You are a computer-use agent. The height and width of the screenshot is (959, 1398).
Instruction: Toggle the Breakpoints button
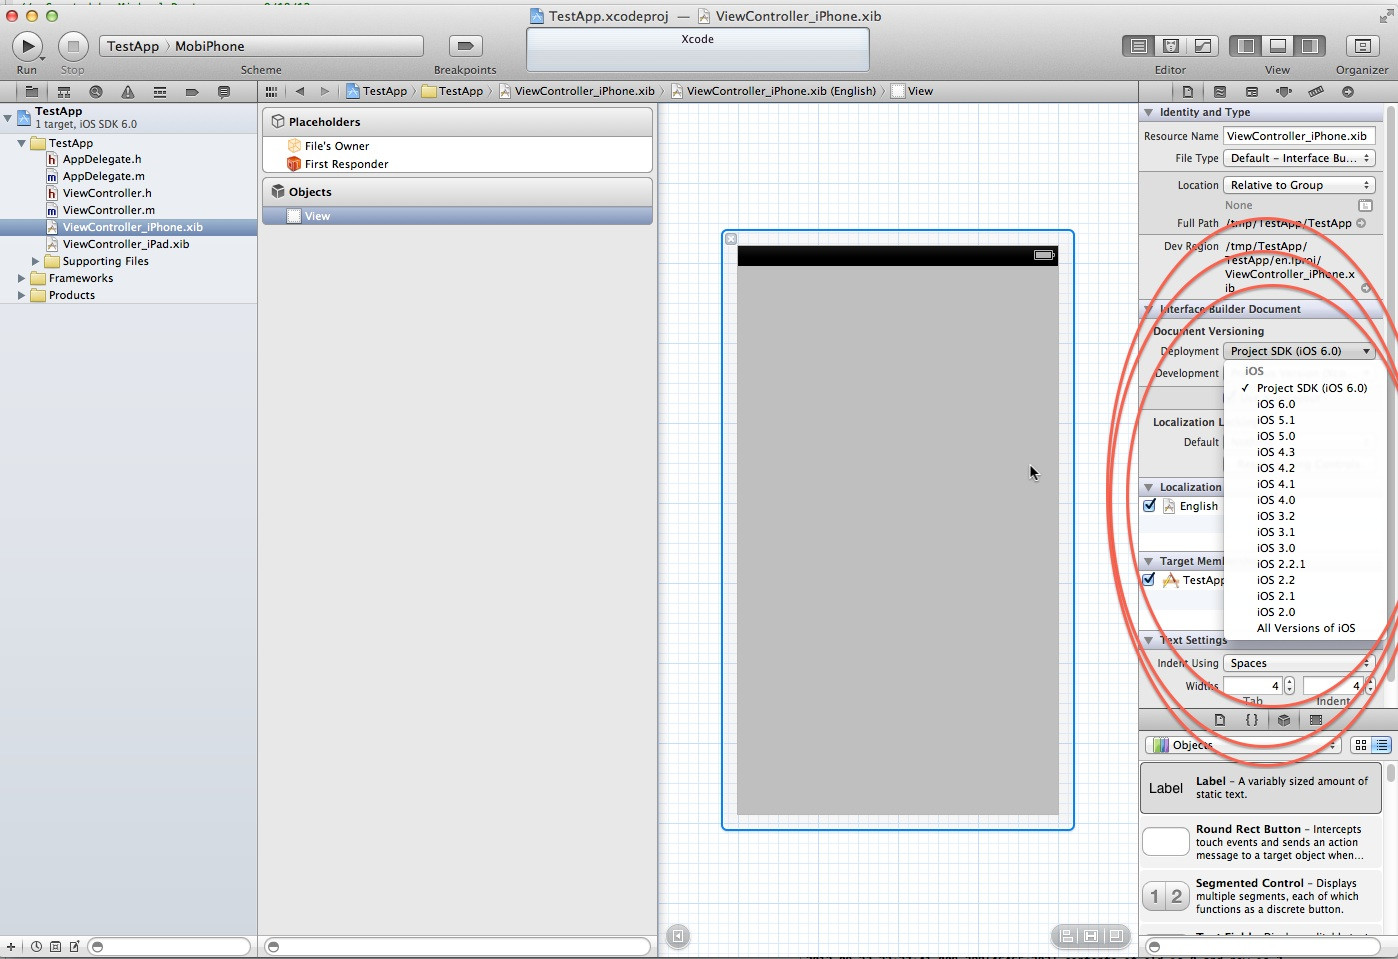(x=465, y=46)
